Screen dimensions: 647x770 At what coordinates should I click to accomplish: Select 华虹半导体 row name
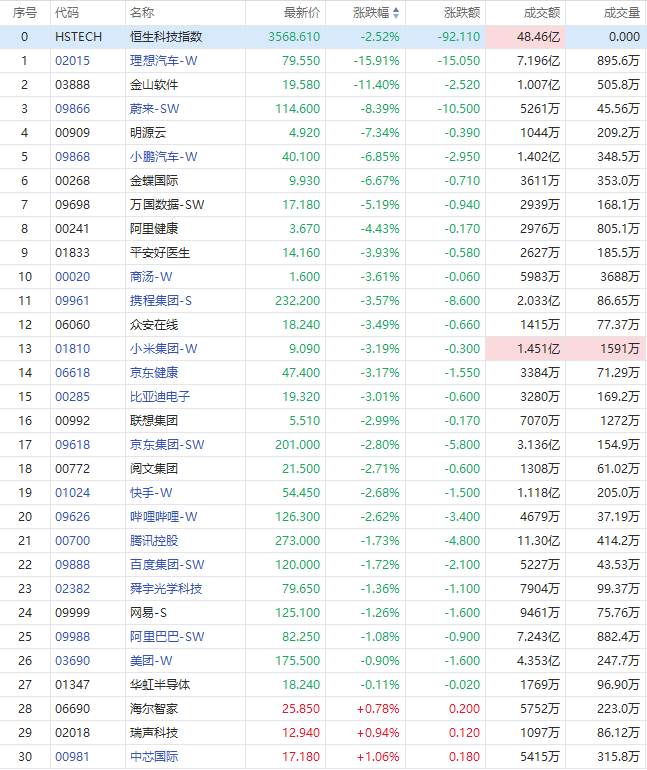(160, 685)
